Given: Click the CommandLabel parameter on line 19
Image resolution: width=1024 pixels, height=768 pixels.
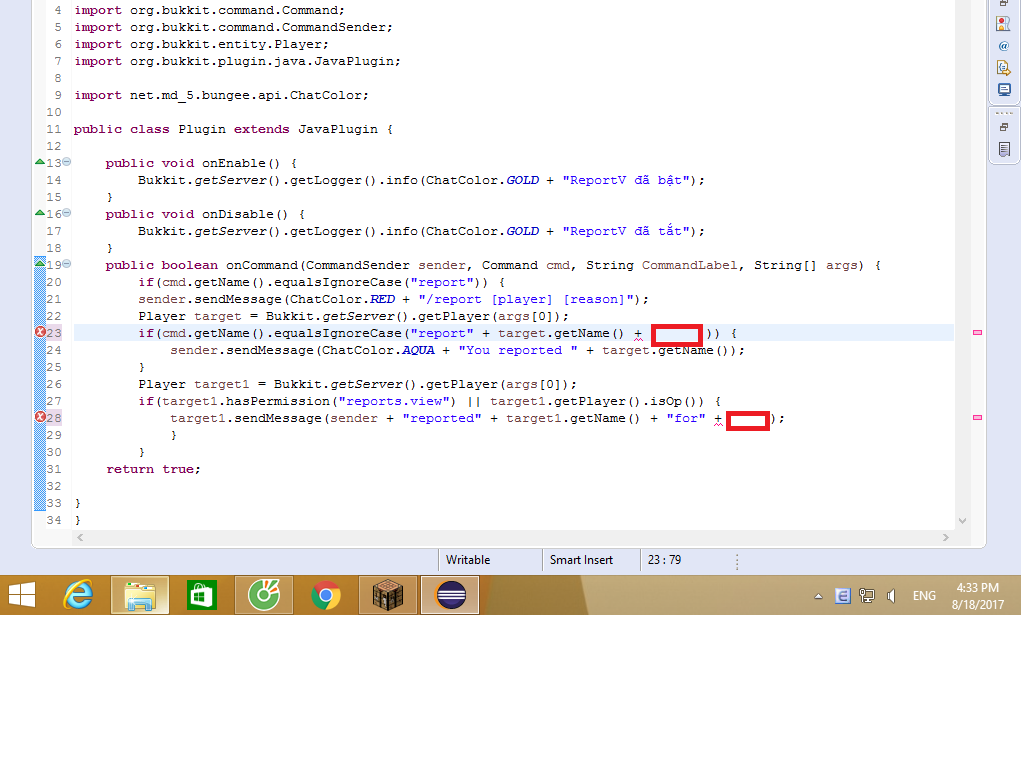Looking at the screenshot, I should 690,265.
